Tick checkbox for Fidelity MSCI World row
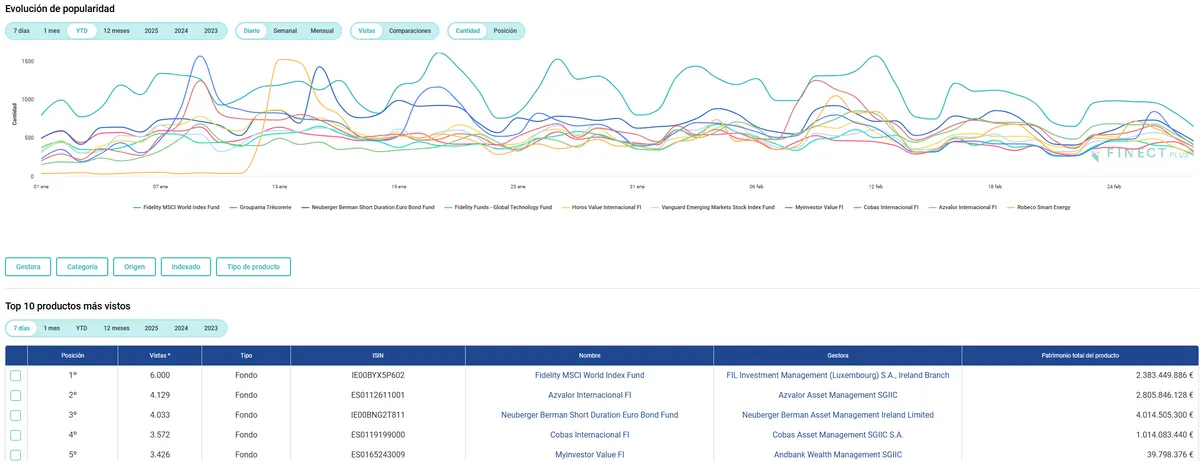 tap(16, 375)
